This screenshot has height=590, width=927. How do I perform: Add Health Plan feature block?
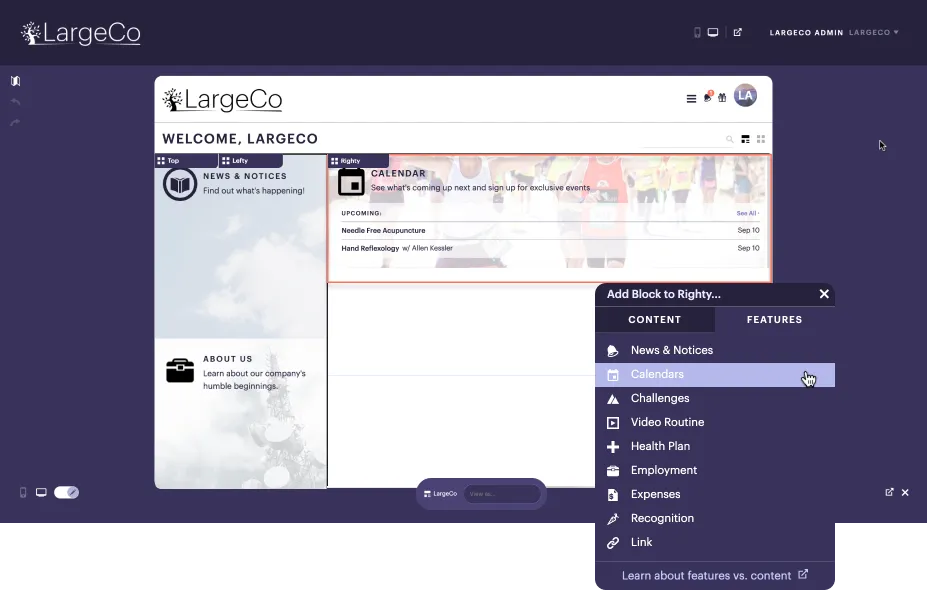pos(715,446)
